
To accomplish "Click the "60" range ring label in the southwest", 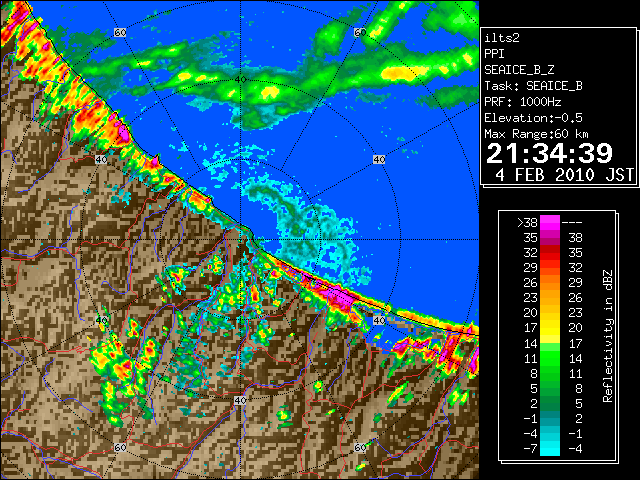I will point(120,448).
